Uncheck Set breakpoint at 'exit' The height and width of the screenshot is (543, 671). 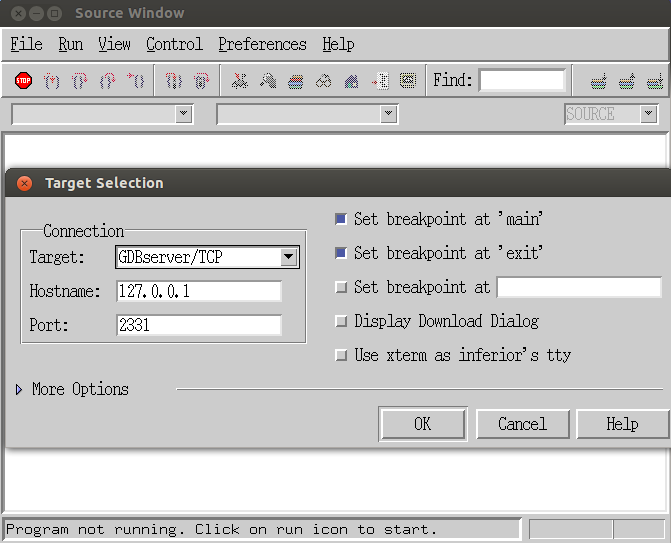point(341,253)
